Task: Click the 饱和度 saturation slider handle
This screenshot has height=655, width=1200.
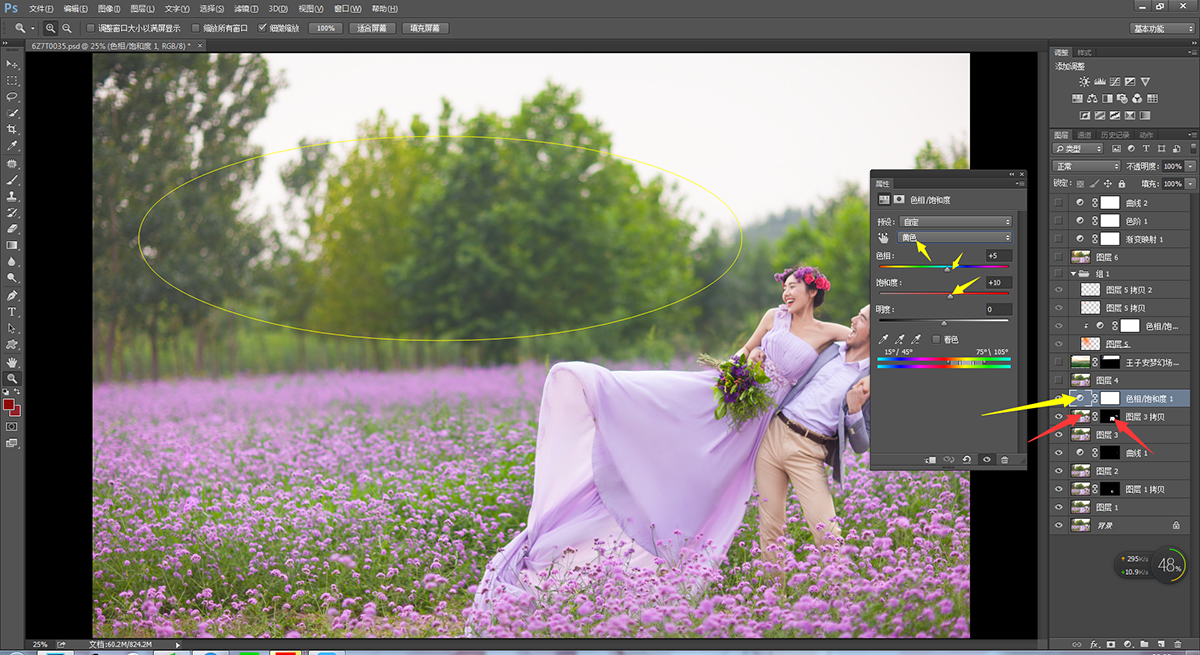Action: point(950,295)
